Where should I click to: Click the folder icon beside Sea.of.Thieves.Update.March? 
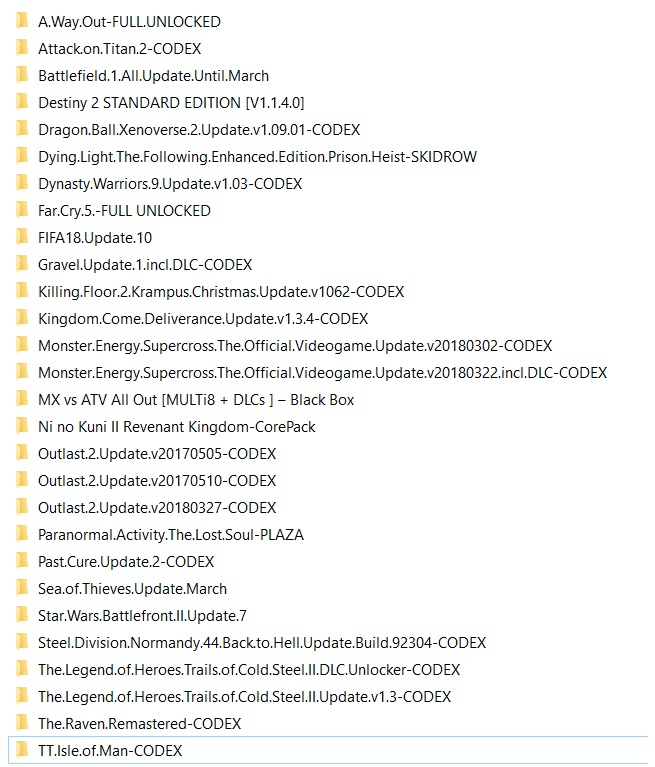(x=22, y=588)
